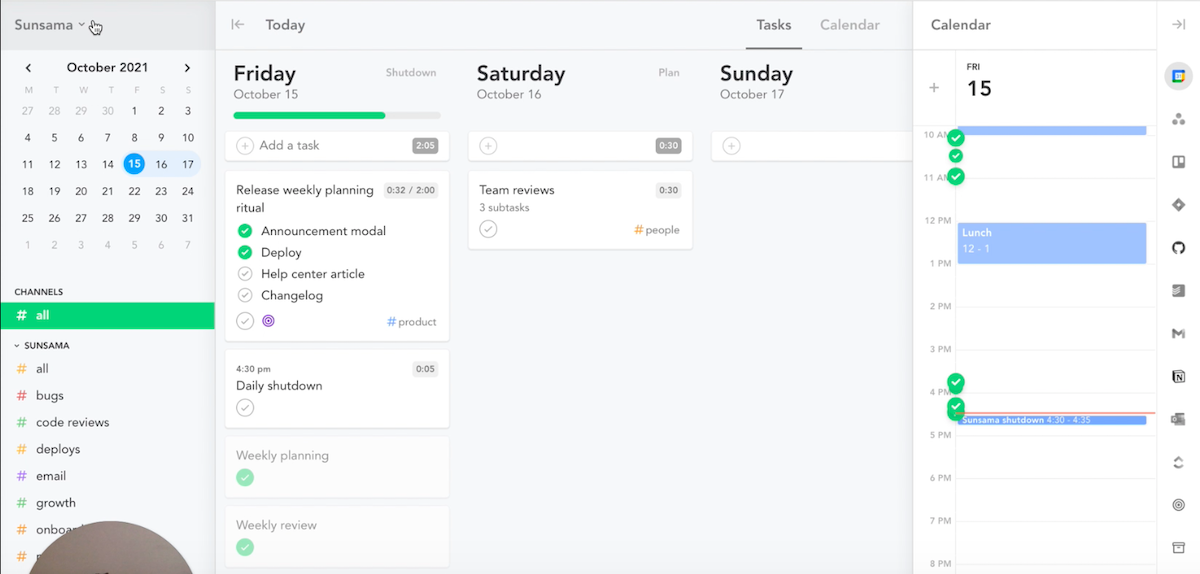
Task: Click the Today button
Action: coord(285,25)
